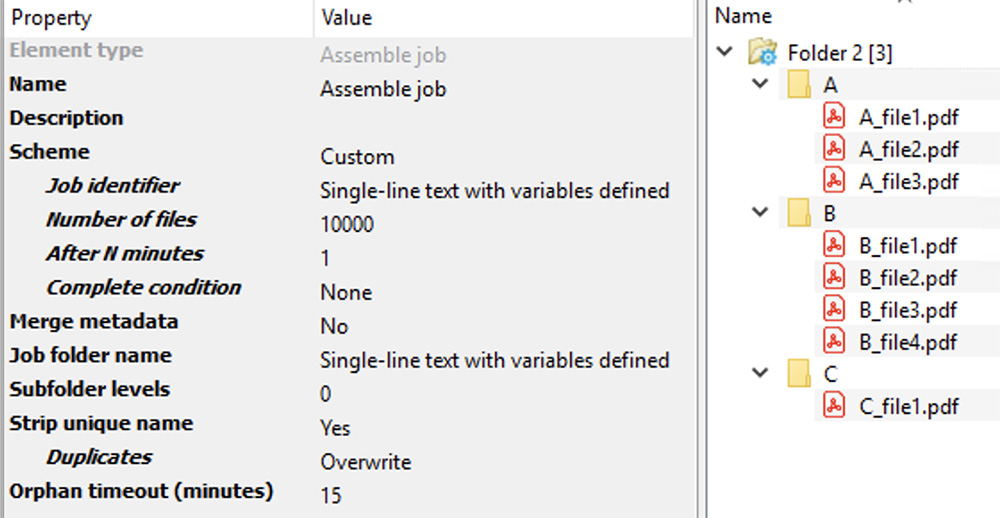Select B_file3.pdf in the tree
Viewport: 1000px width, 518px height.
point(907,309)
